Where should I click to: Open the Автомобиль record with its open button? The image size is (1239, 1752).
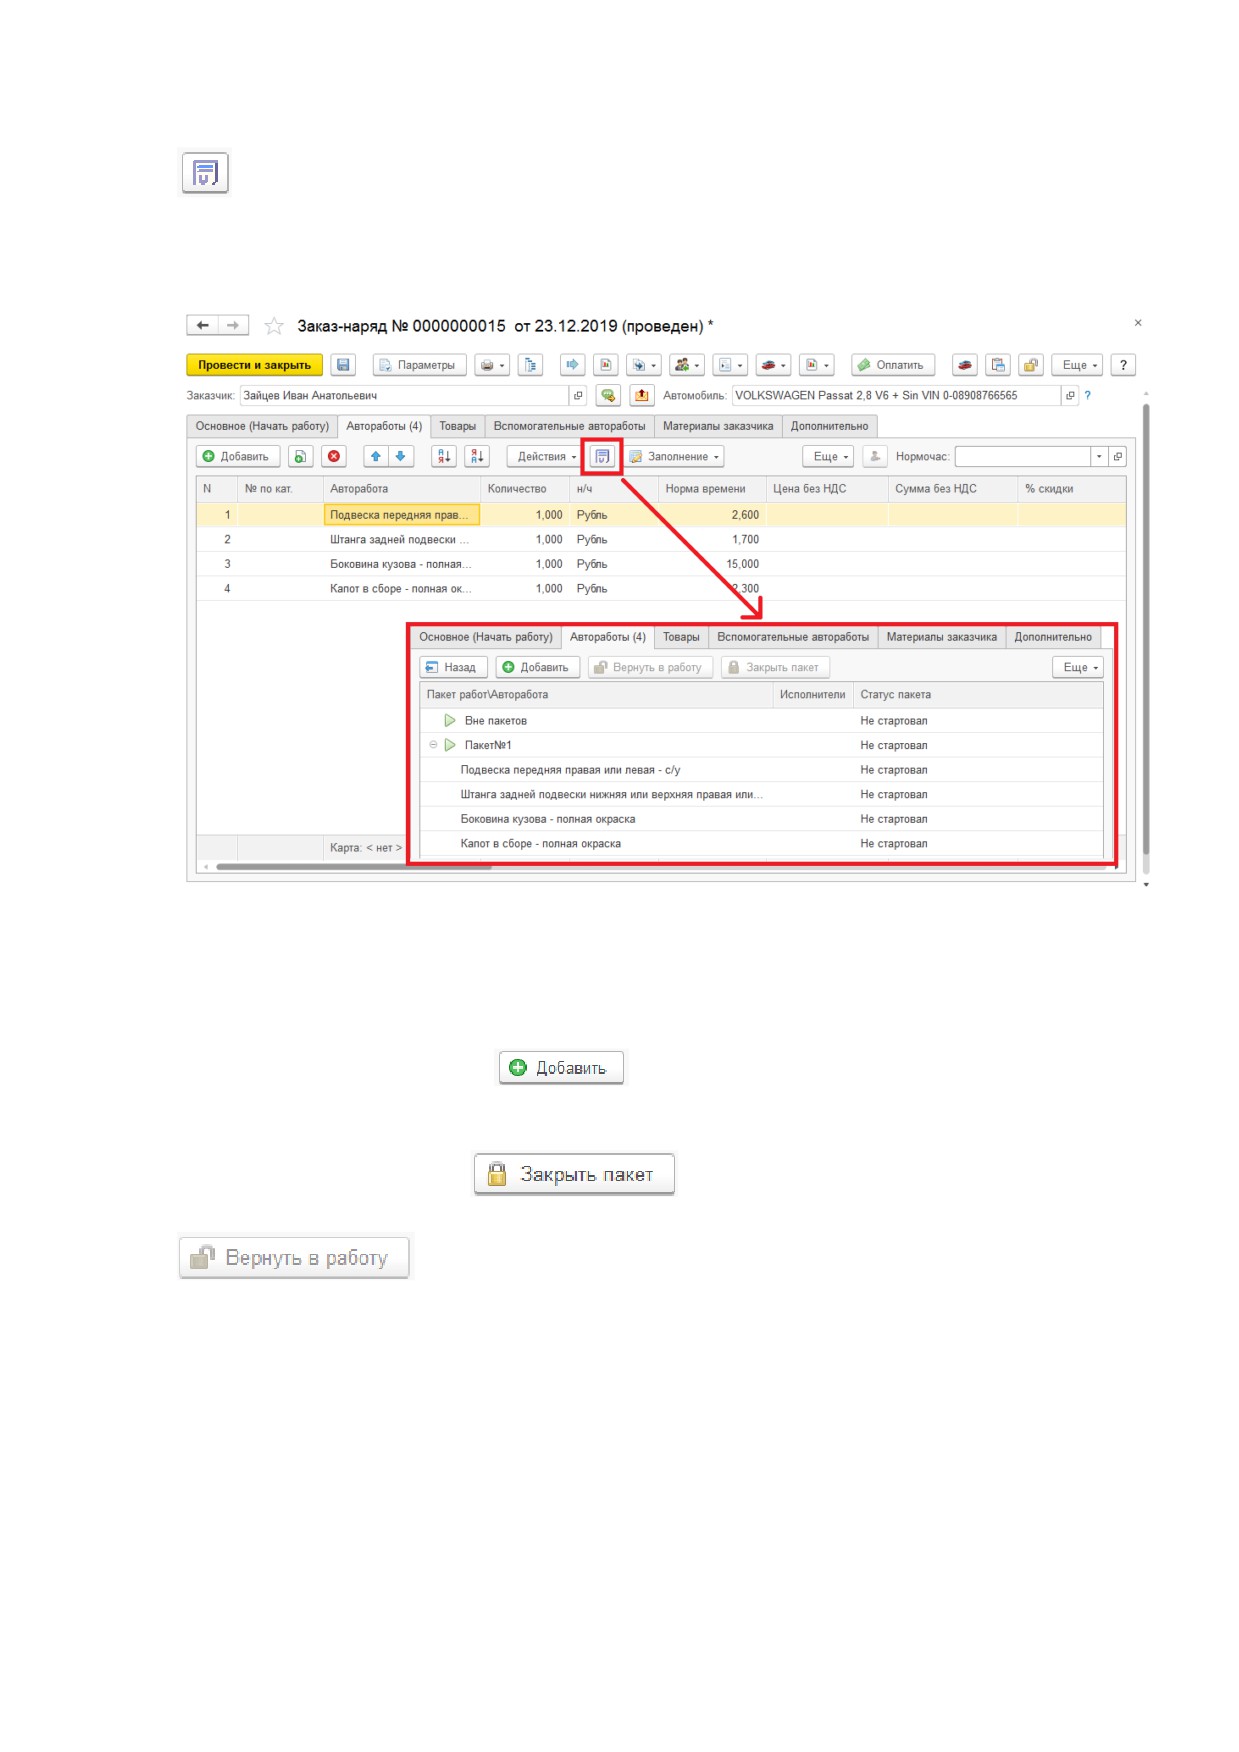click(x=1070, y=396)
